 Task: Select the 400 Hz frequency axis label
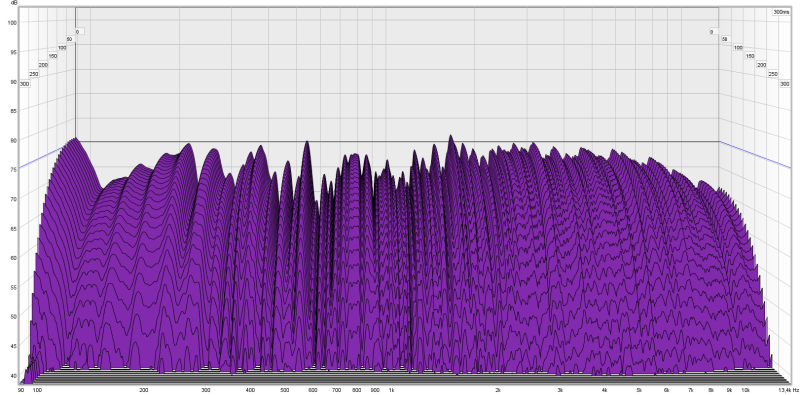click(250, 390)
